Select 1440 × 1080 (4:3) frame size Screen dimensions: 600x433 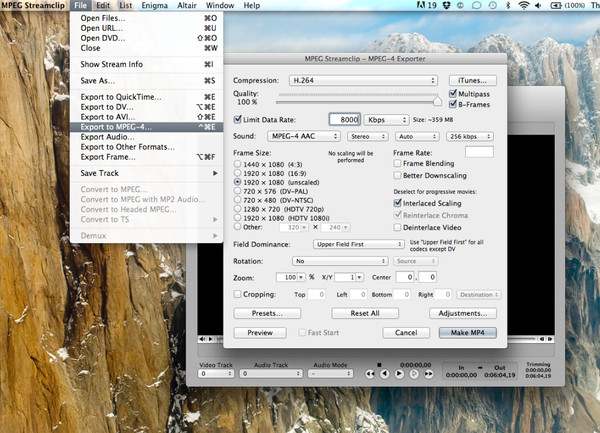click(x=237, y=164)
